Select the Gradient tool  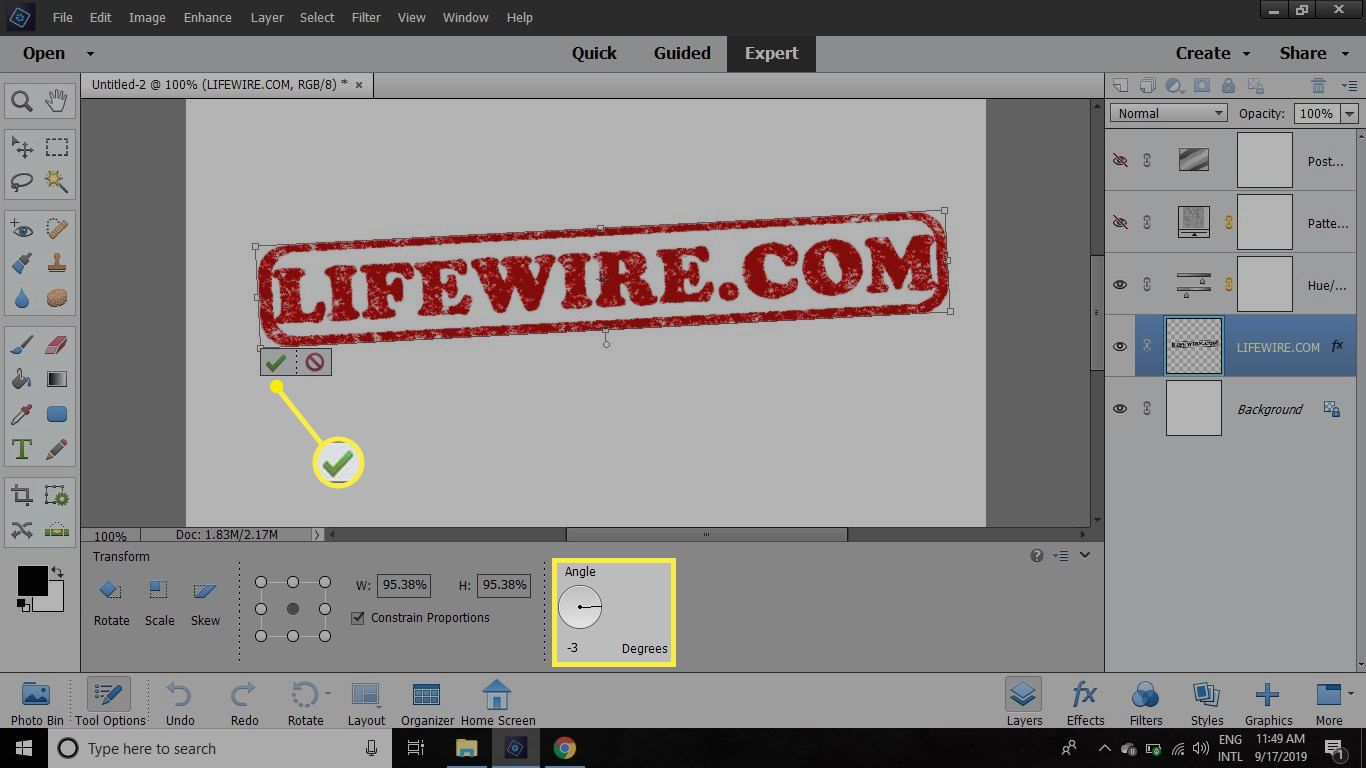pos(57,380)
